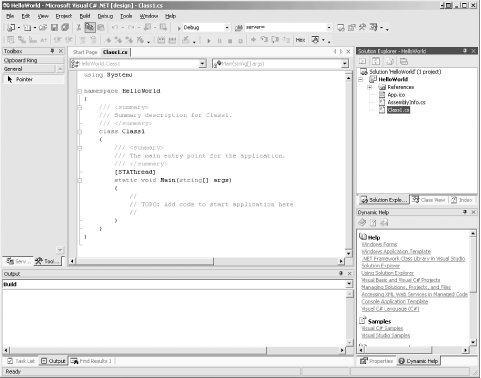Viewport: 481px width, 378px height.
Task: Click the New Project toolbar icon
Action: point(11,27)
